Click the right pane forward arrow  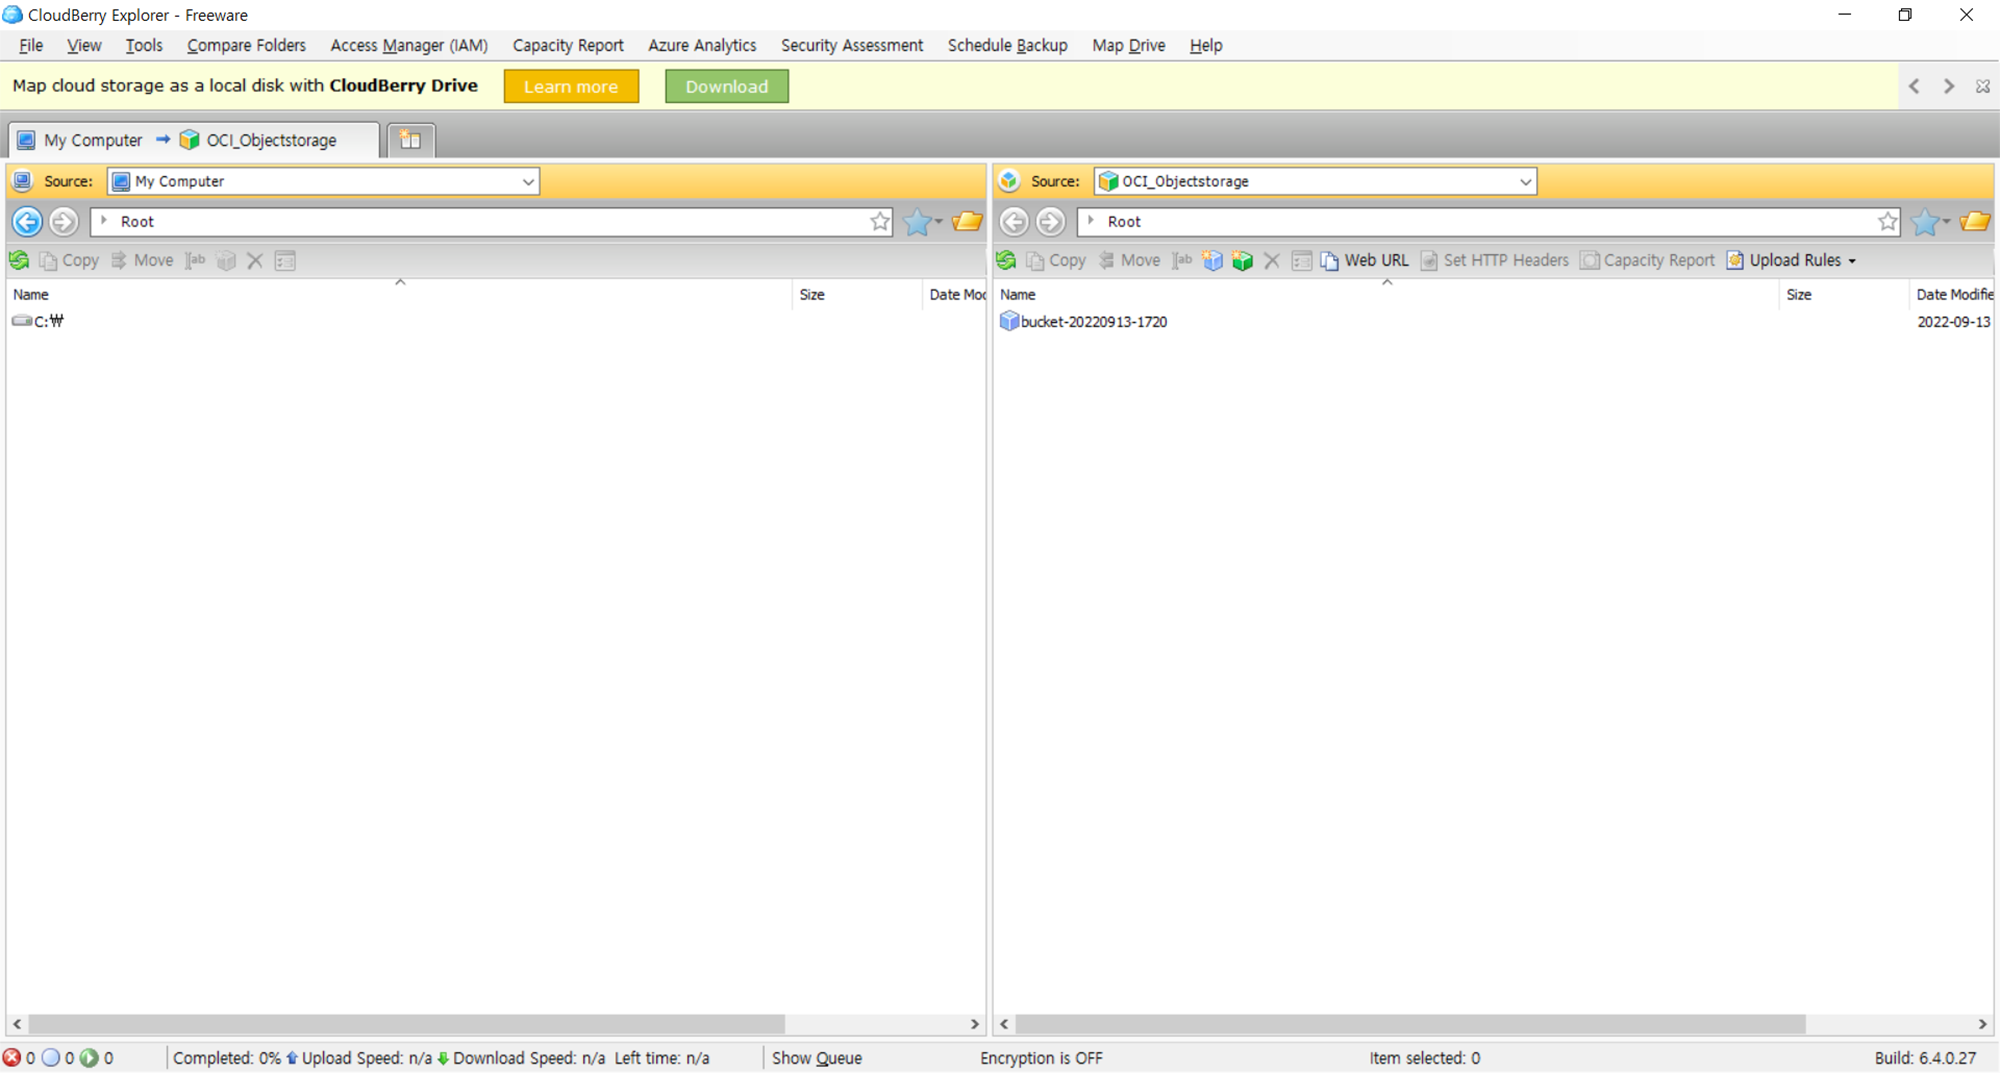[1050, 221]
